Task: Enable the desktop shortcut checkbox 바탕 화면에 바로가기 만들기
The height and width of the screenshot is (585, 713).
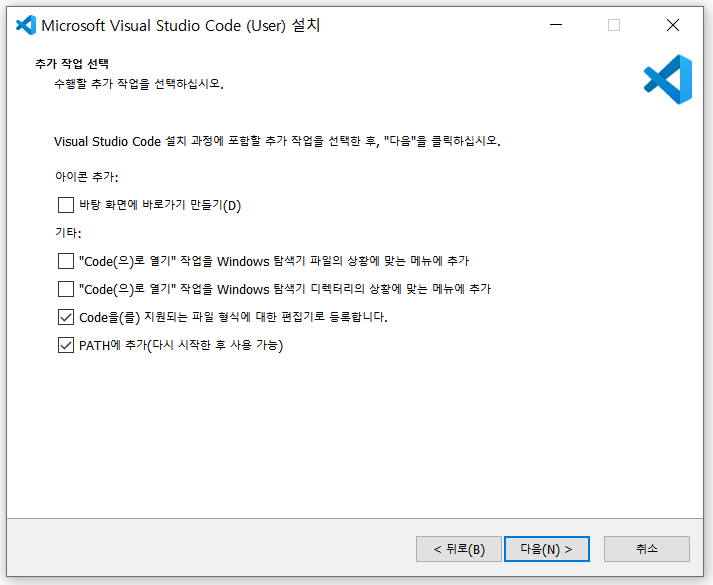Action: (x=66, y=205)
